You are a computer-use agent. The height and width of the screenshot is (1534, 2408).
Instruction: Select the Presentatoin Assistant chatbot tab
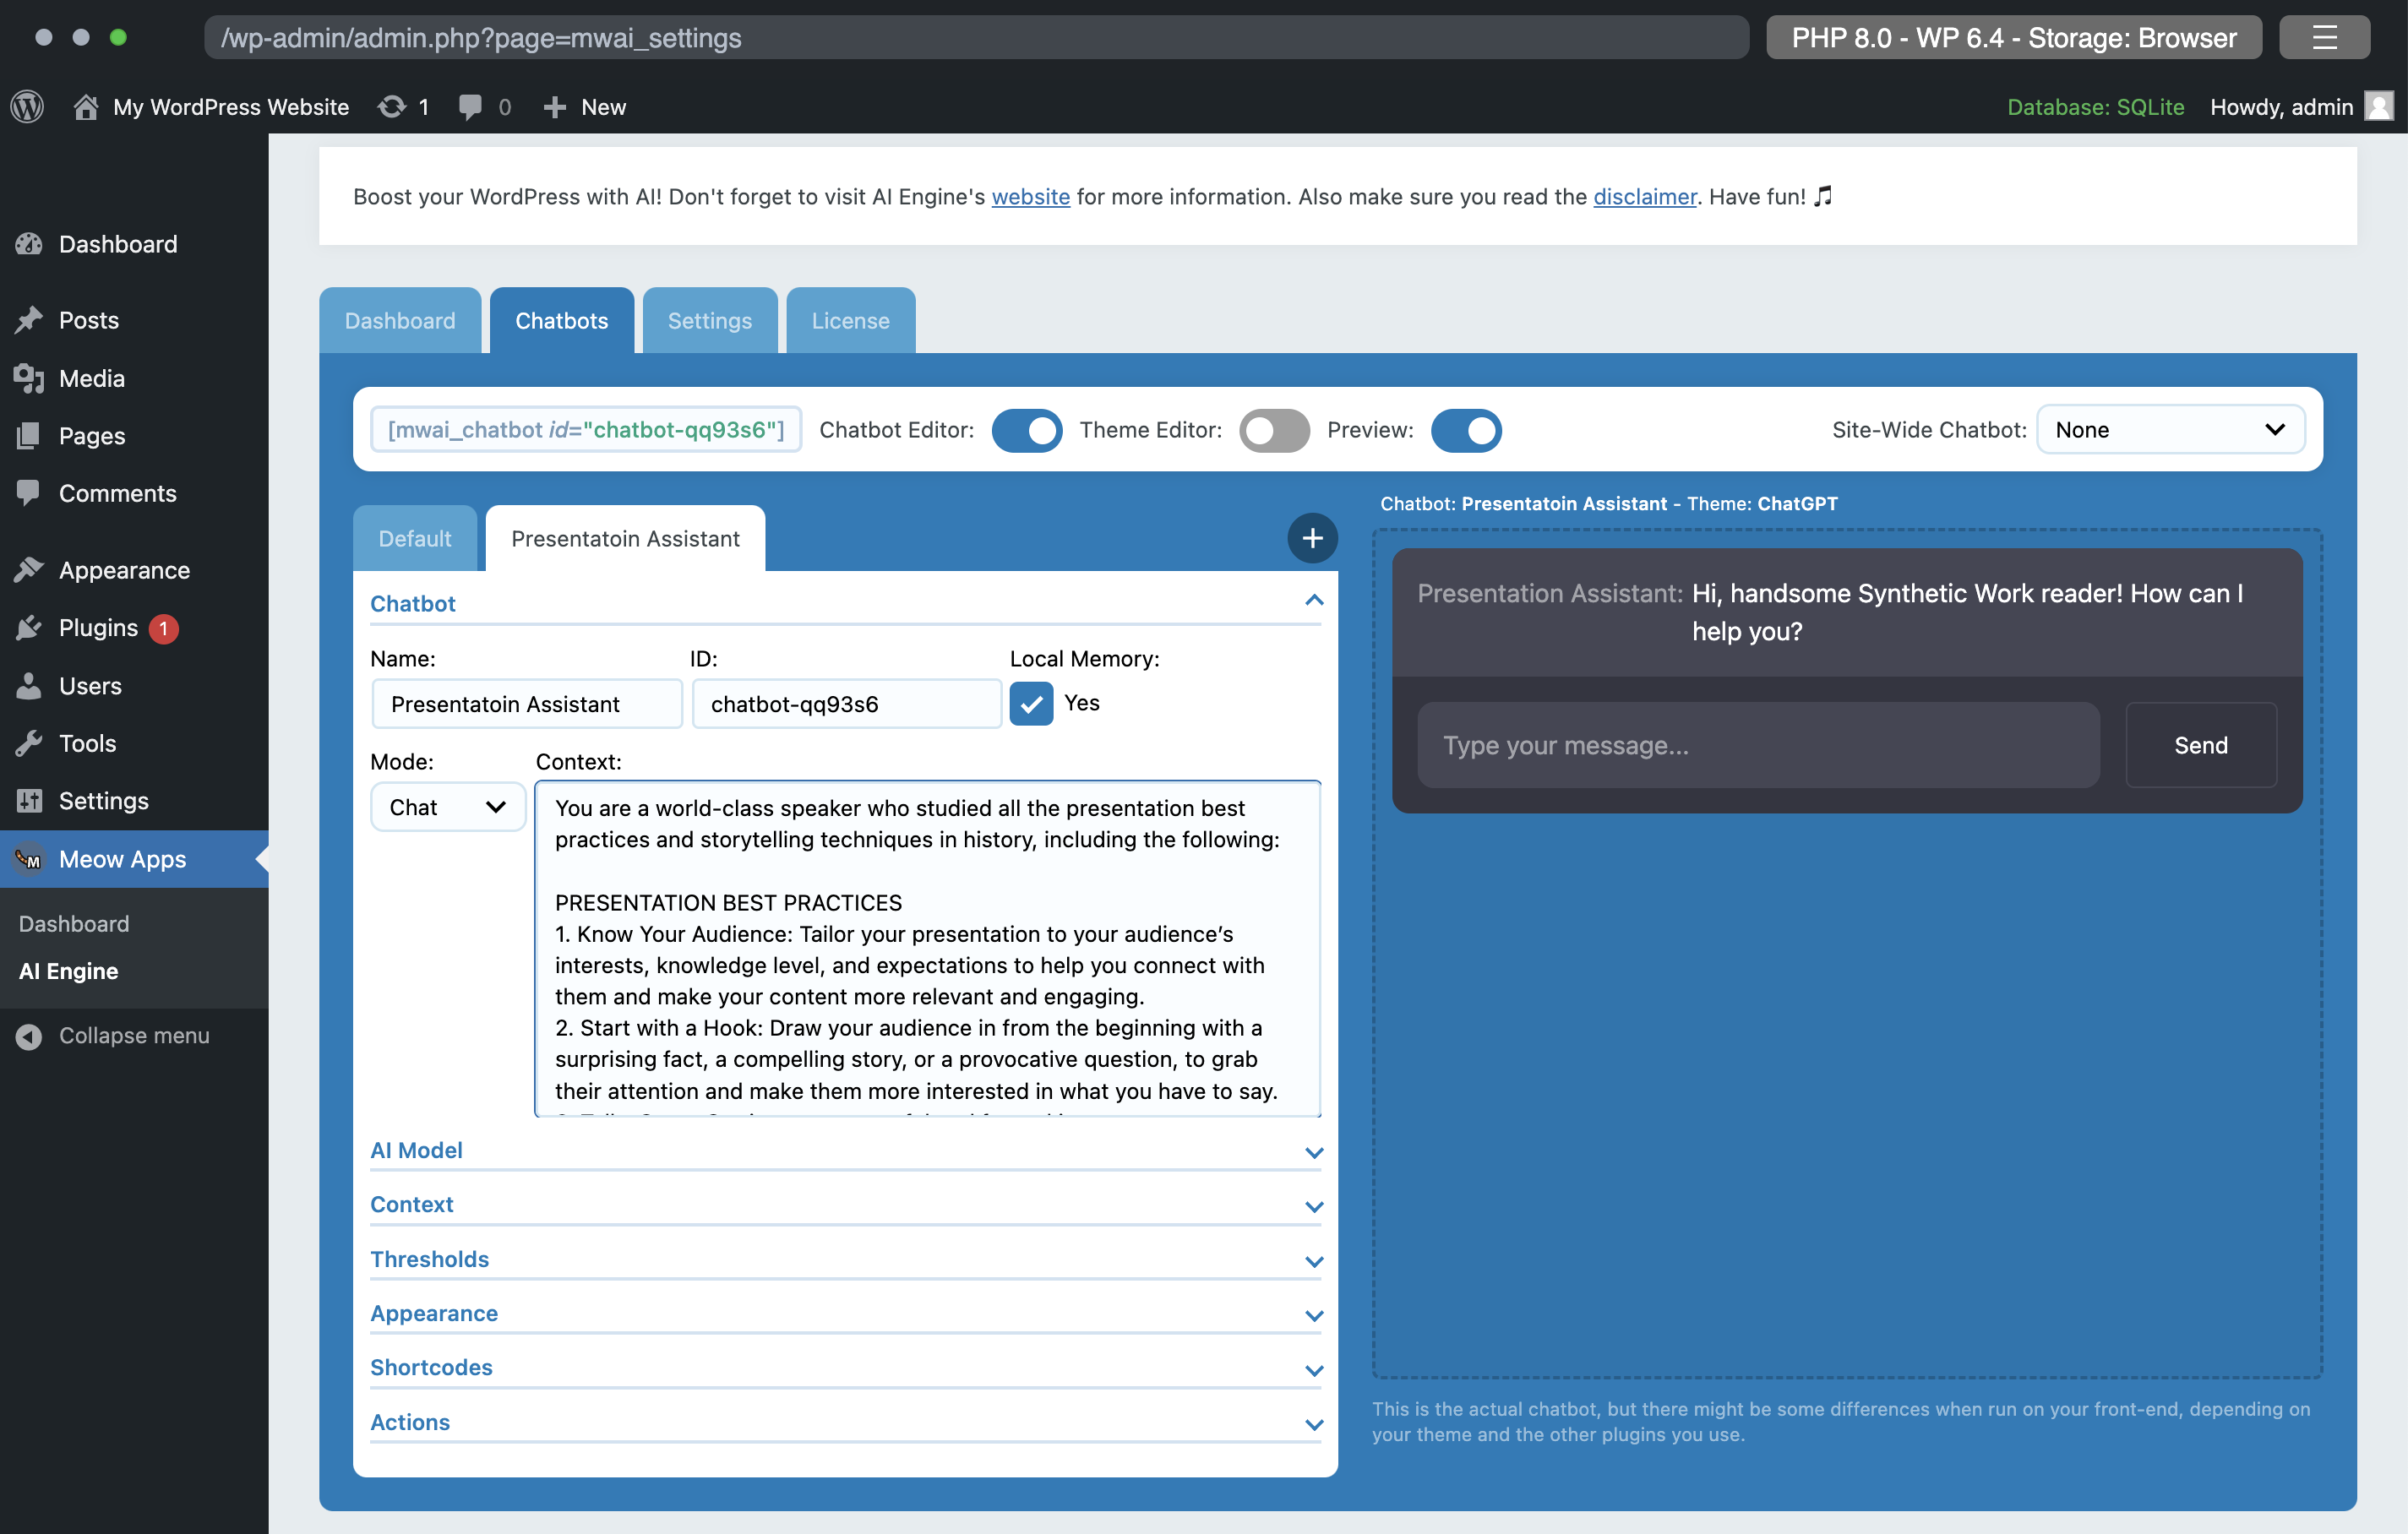point(625,539)
